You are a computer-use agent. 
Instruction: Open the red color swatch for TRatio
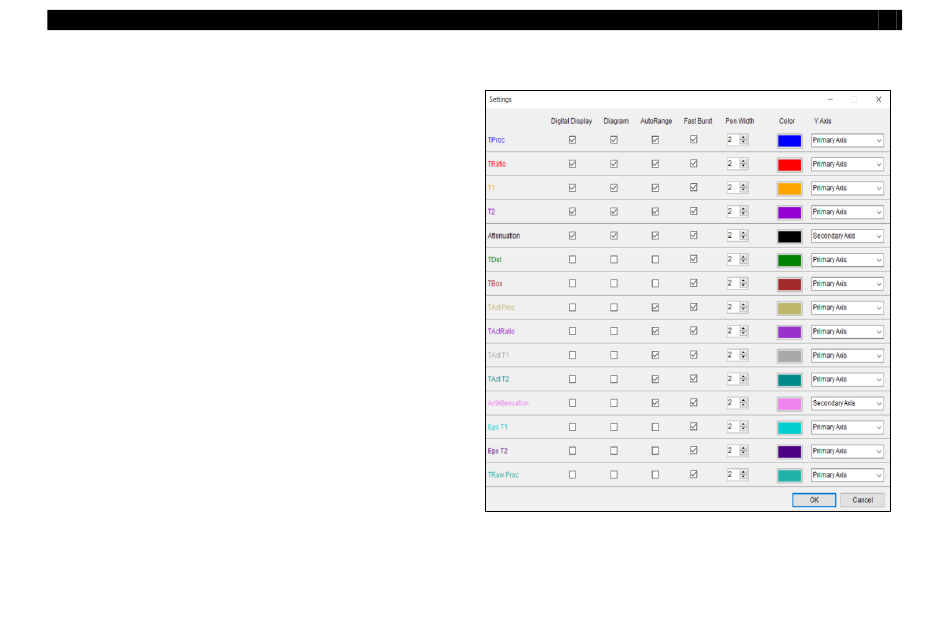[x=789, y=164]
